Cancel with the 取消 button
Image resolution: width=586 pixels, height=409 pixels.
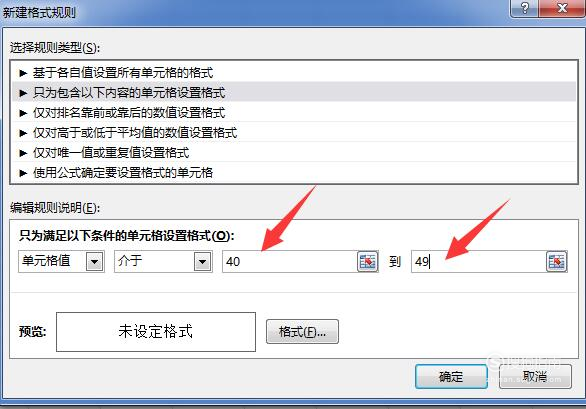[535, 376]
